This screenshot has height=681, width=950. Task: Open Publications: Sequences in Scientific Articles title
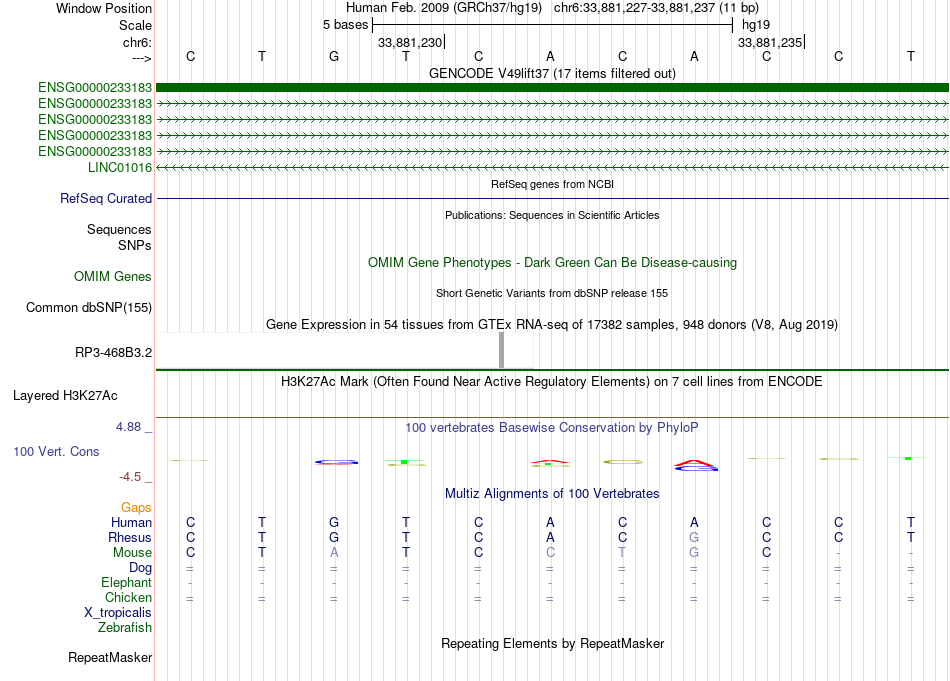(x=552, y=215)
